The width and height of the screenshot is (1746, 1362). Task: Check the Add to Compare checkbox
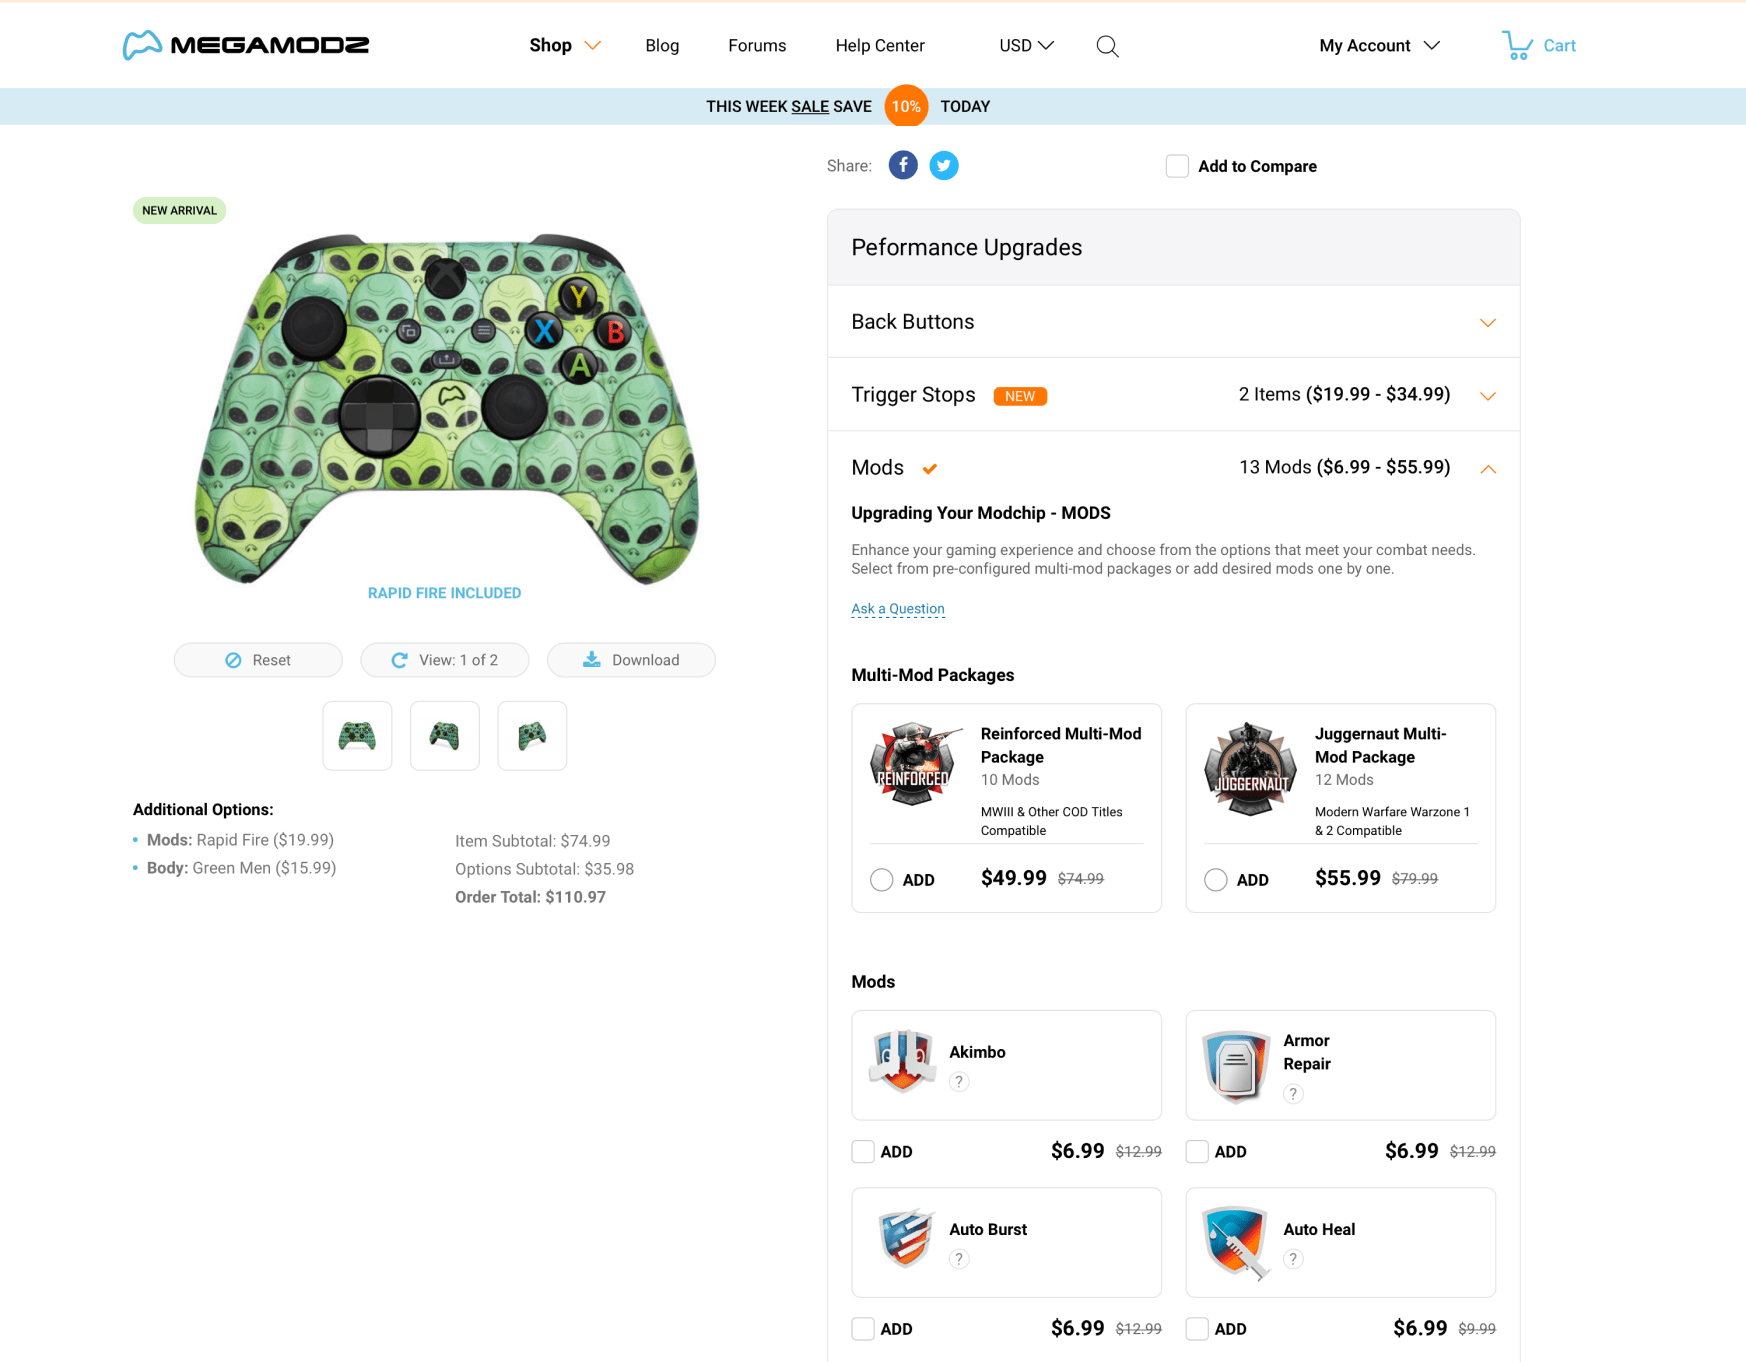[1177, 166]
